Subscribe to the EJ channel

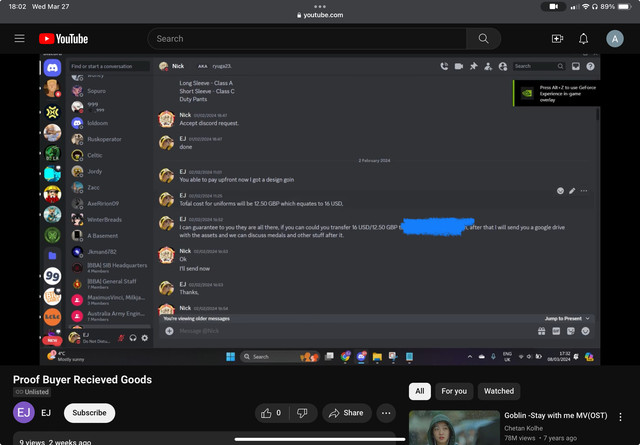point(89,413)
